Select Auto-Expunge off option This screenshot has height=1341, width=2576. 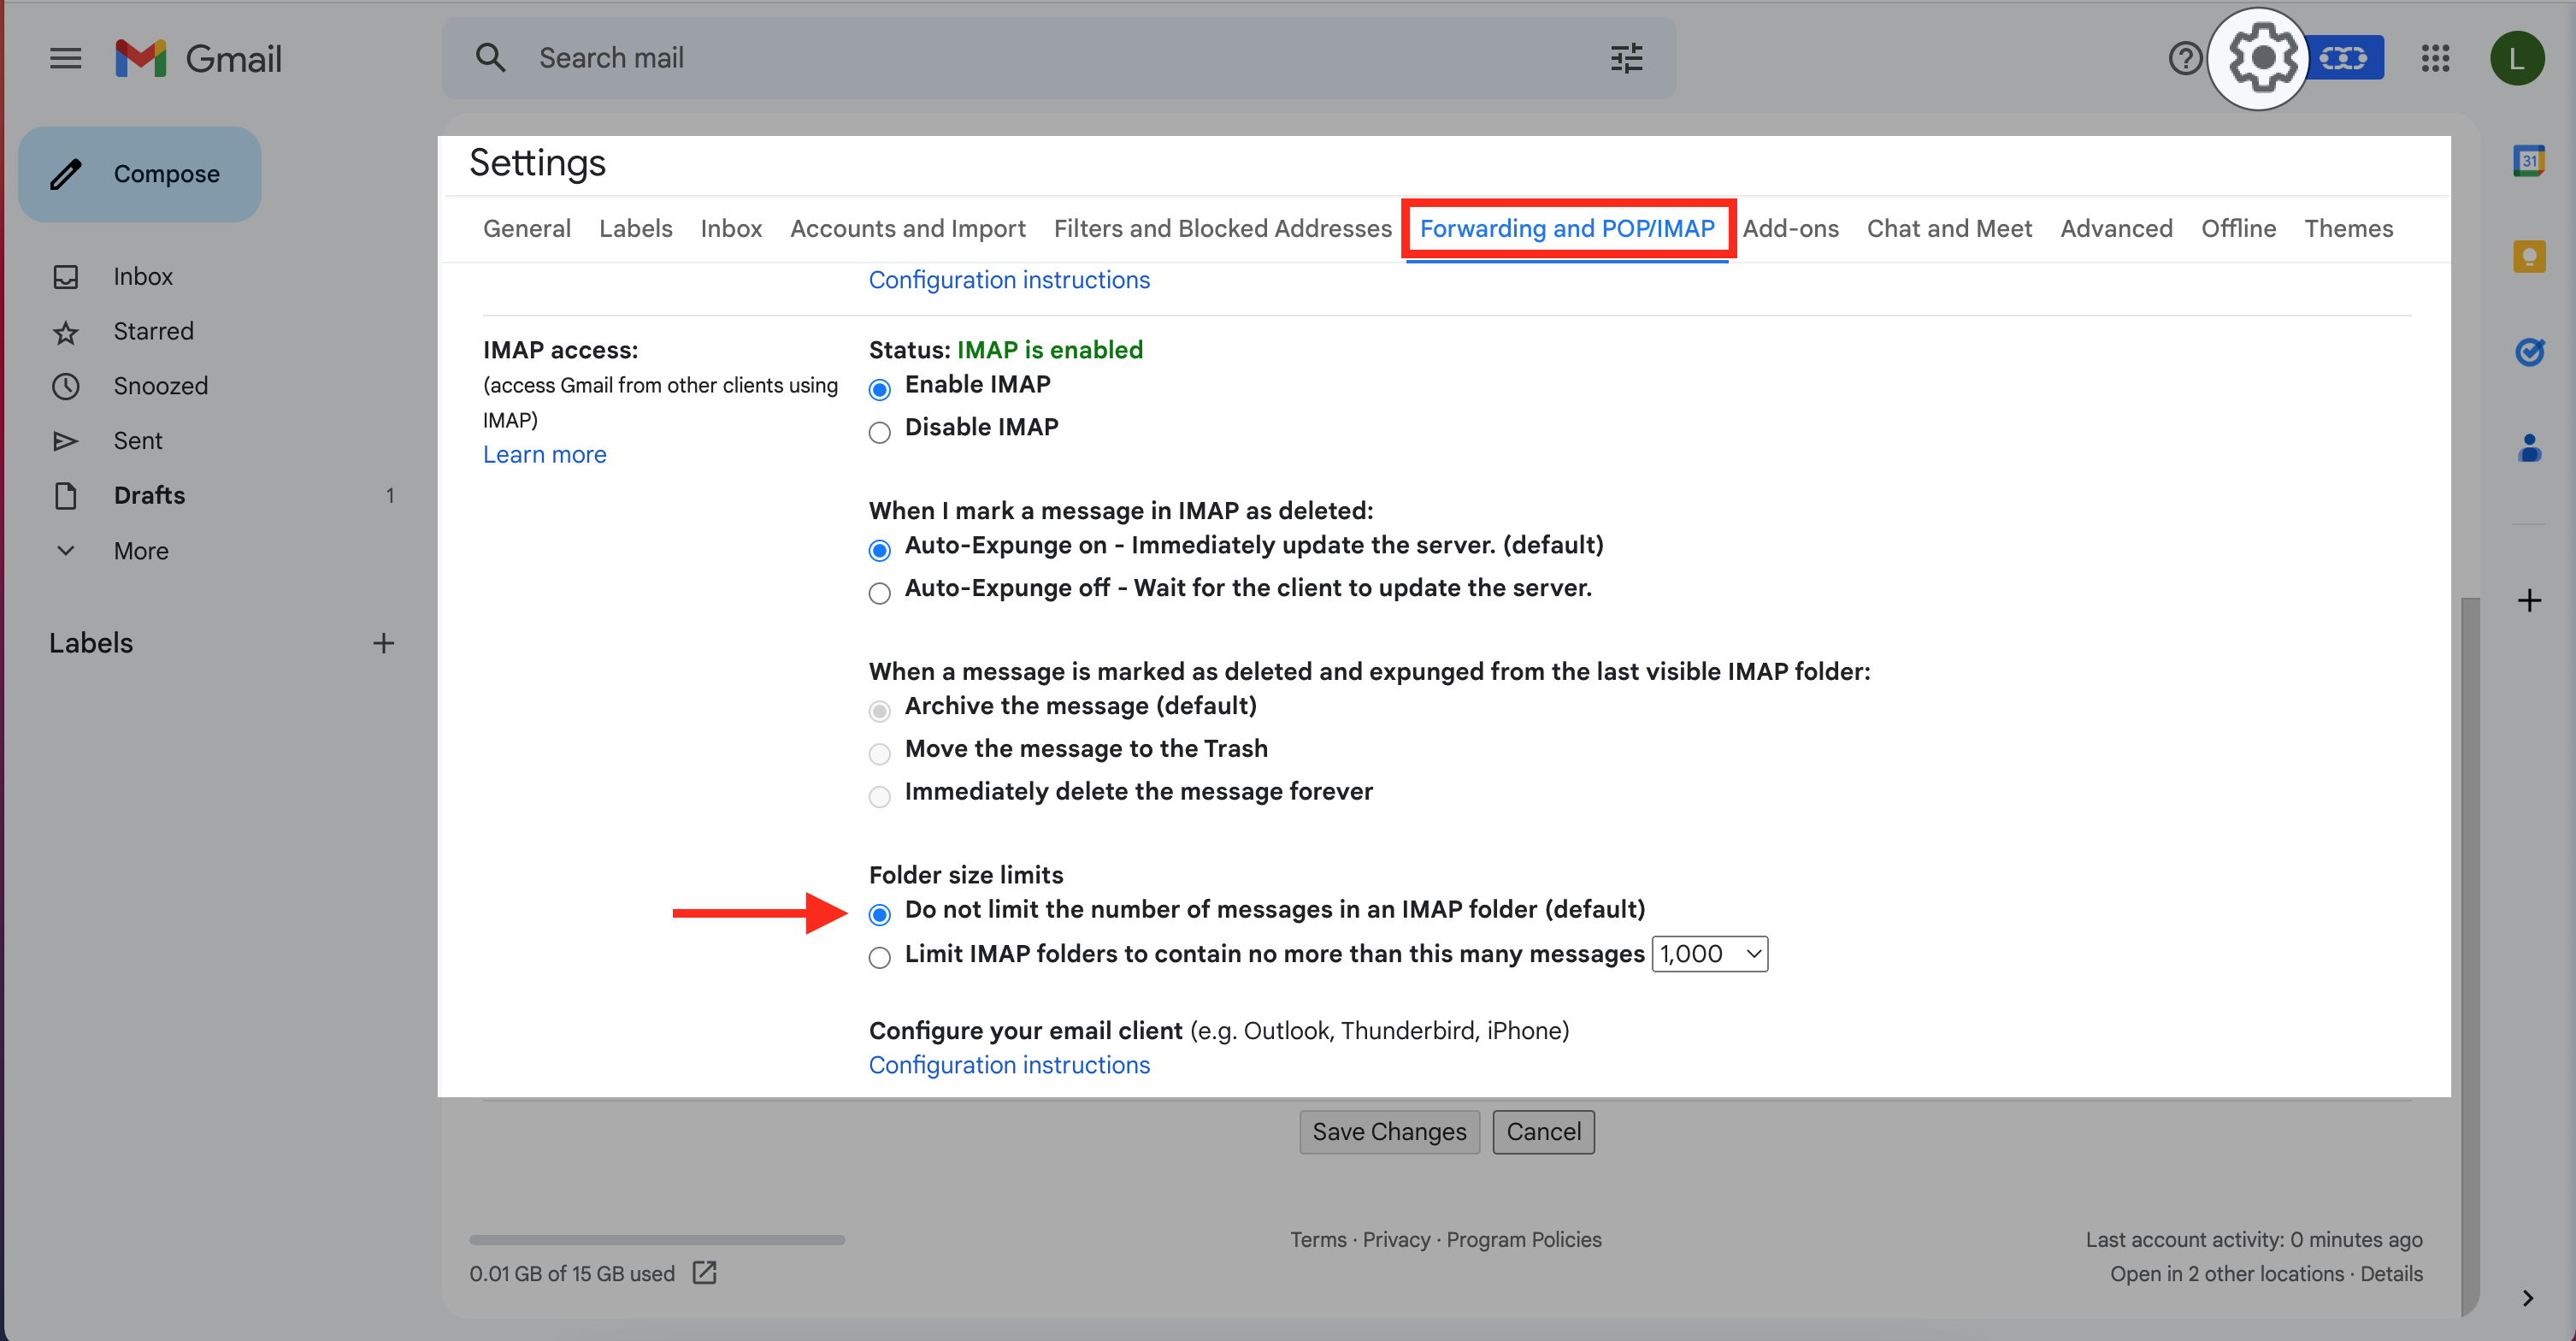click(879, 593)
